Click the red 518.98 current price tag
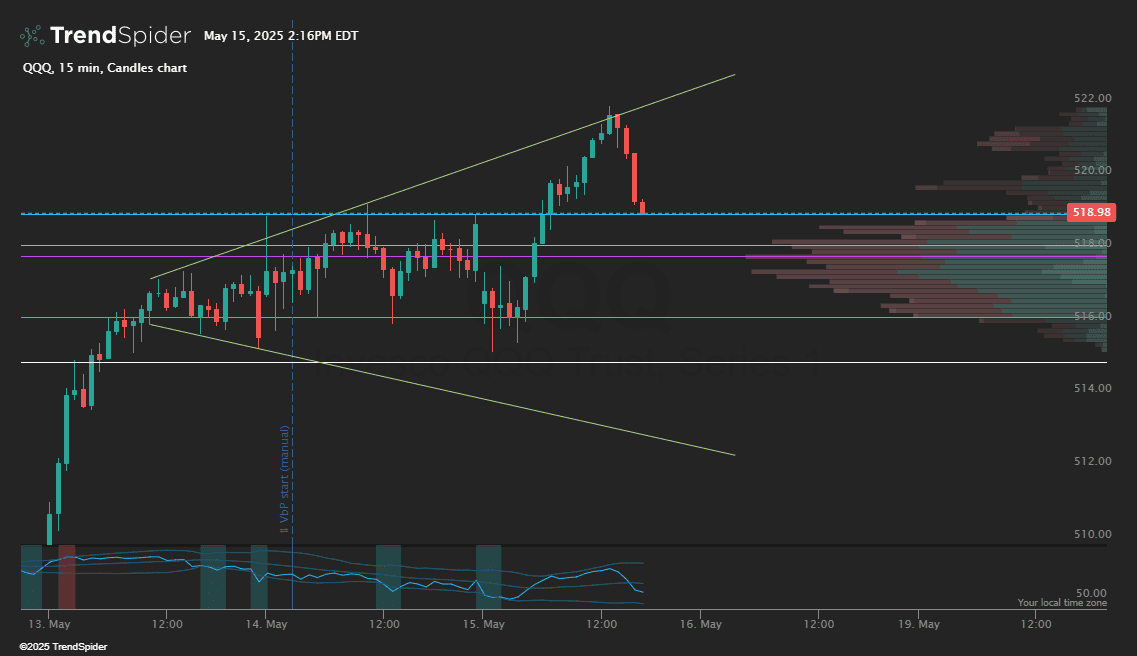The image size is (1137, 656). (x=1091, y=212)
